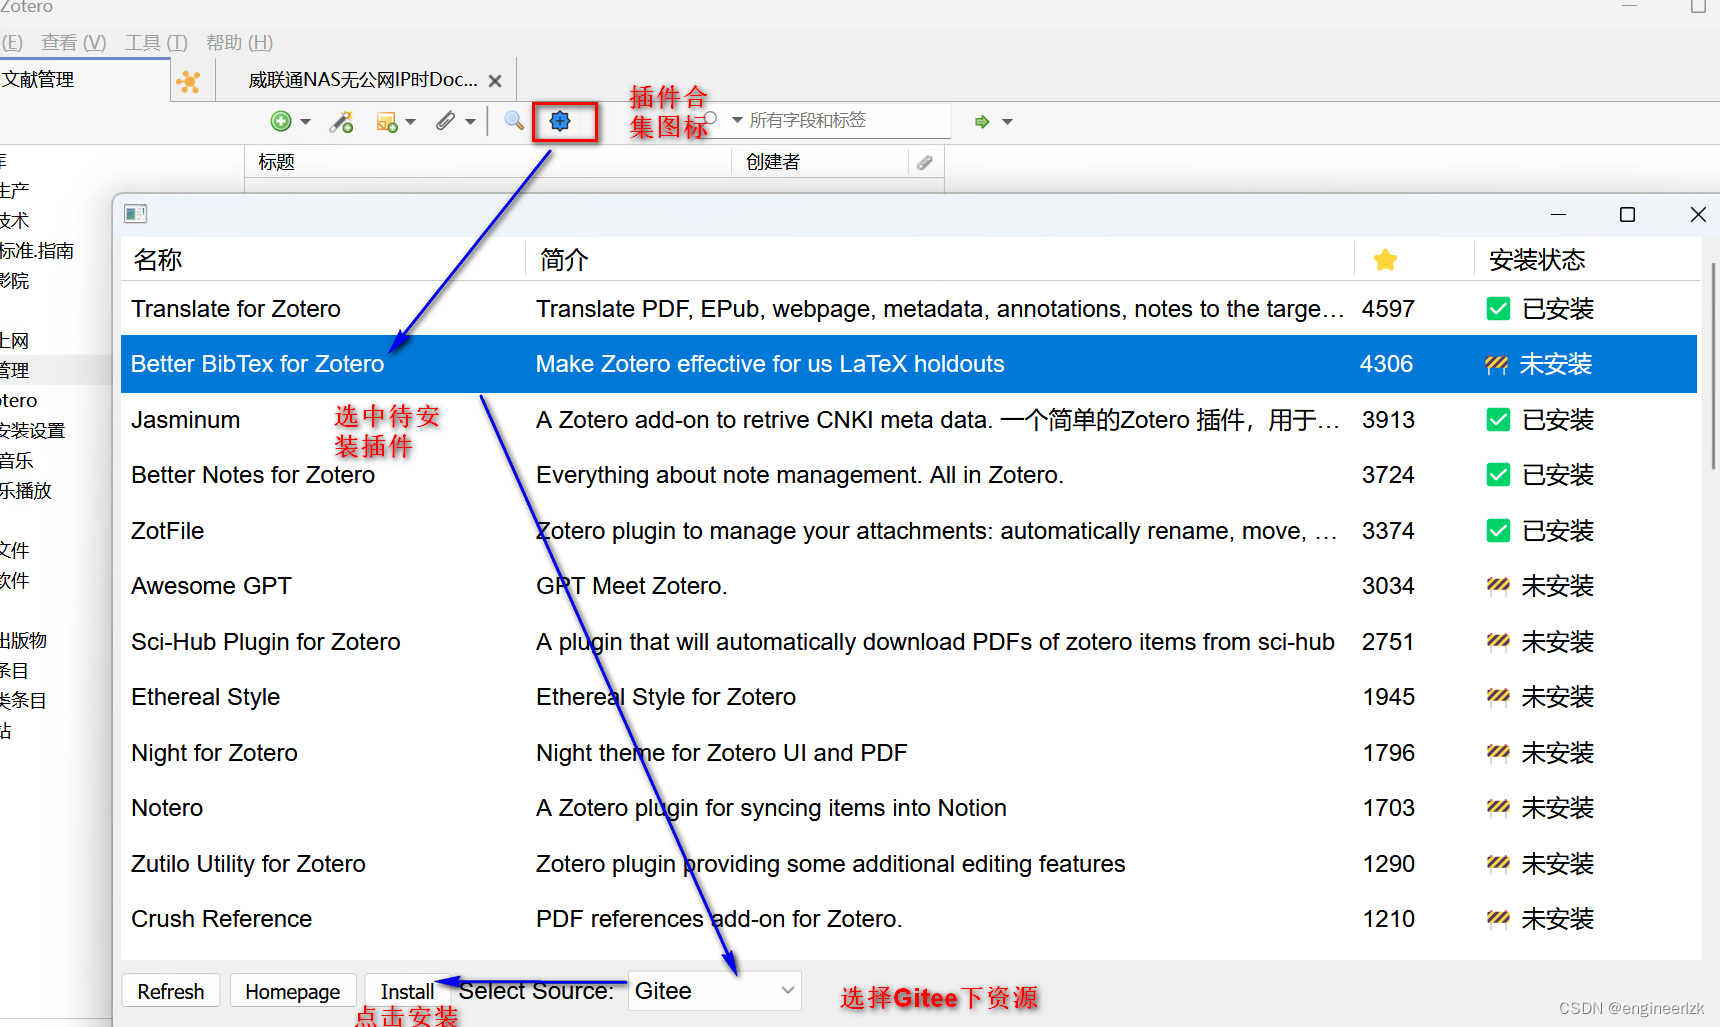1720x1027 pixels.
Task: Click the ZotFile installed checkmark
Action: pos(1498,531)
